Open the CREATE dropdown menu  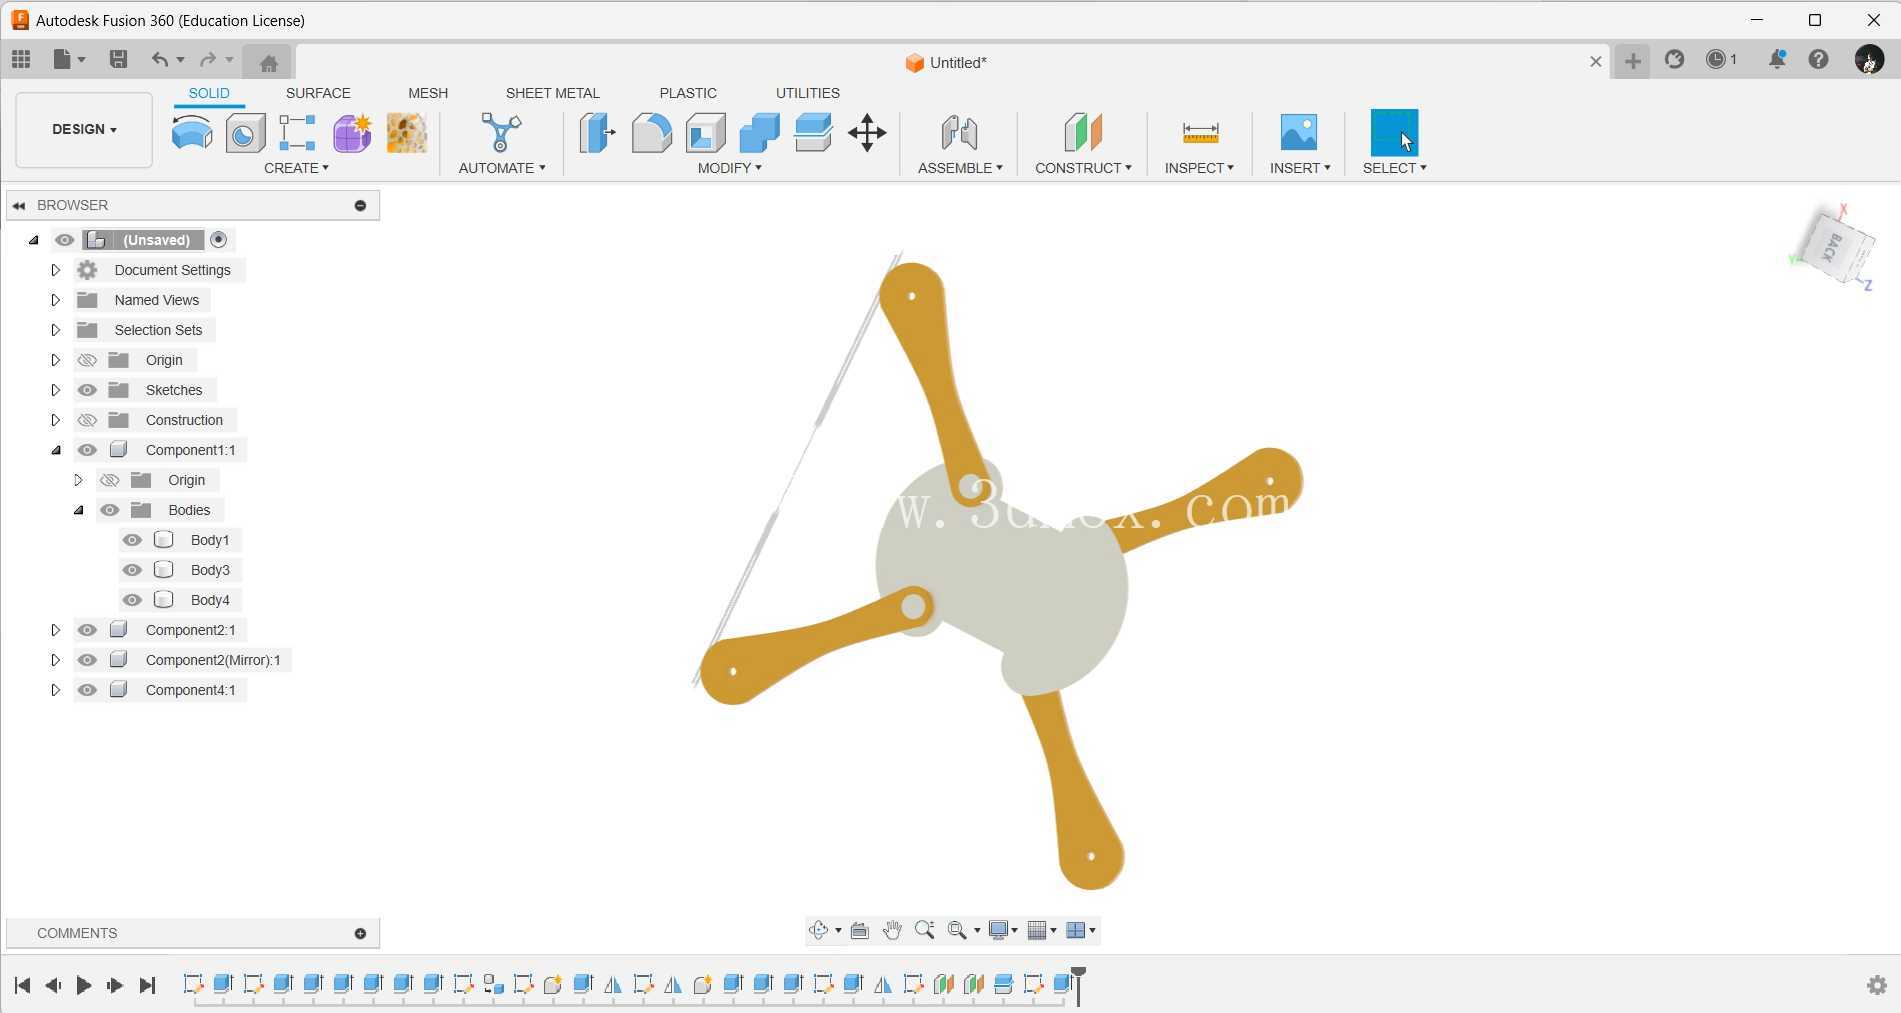tap(296, 168)
